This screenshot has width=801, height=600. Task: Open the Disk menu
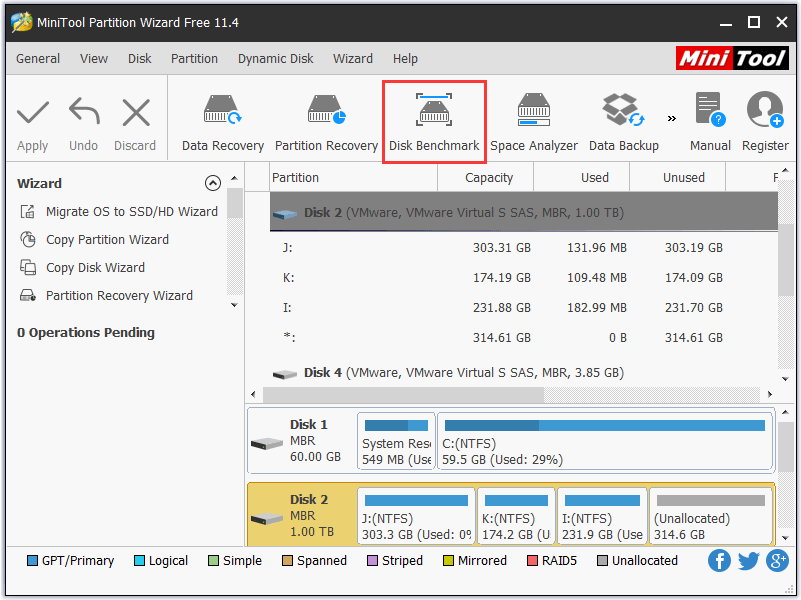139,59
